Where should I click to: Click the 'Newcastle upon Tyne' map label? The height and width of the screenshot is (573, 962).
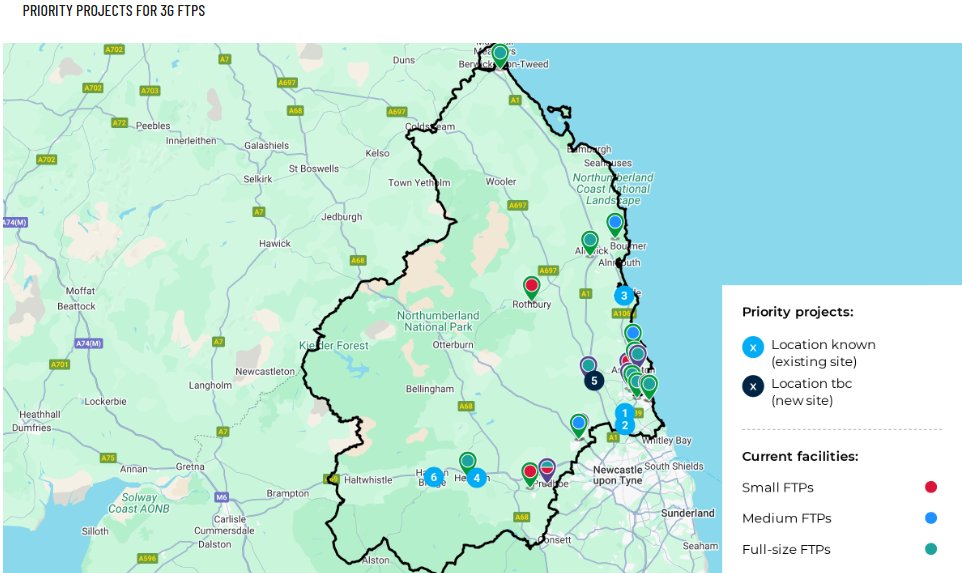click(x=618, y=475)
